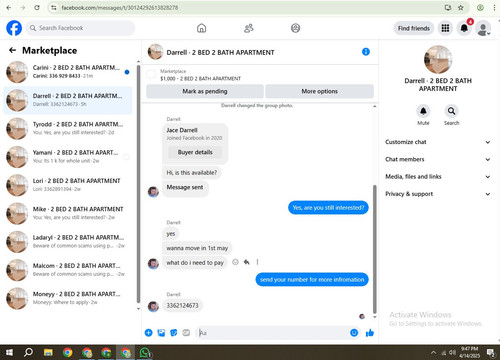Open the Carini conversation
Image resolution: width=500 pixels, height=360 pixels.
(x=68, y=72)
